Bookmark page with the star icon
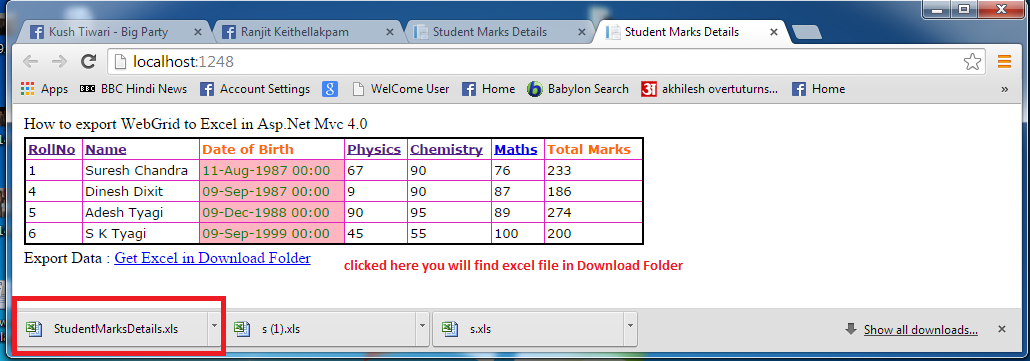Screen dimensions: 1030x361 [x=972, y=62]
